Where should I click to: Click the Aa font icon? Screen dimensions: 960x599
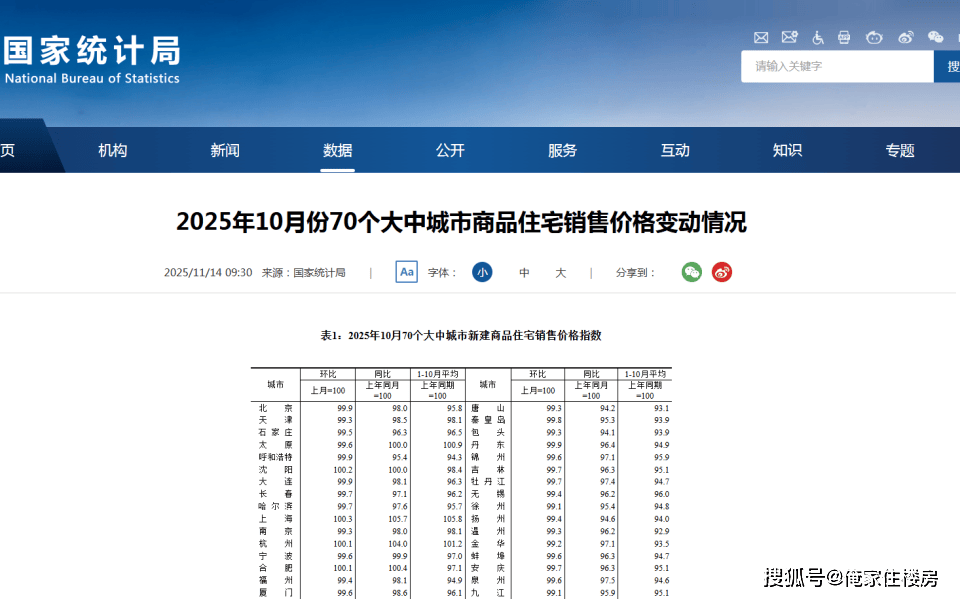[x=406, y=272]
